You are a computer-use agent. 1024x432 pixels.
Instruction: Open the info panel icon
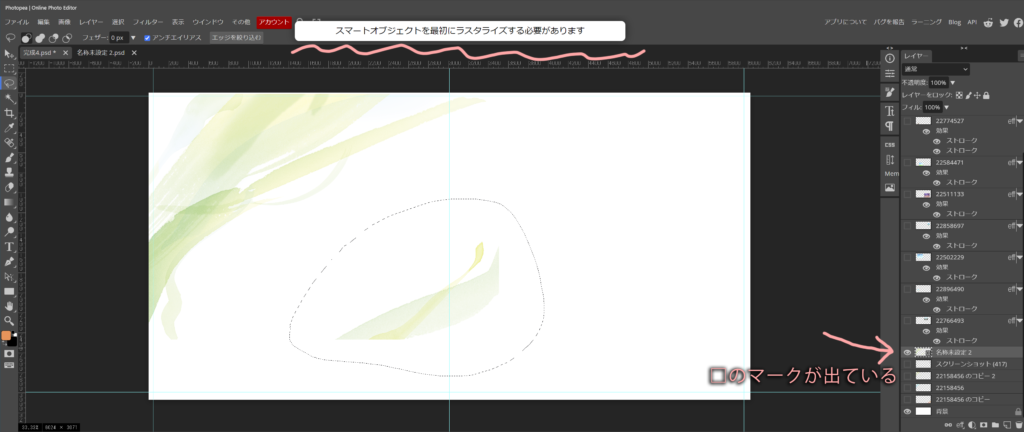889,58
